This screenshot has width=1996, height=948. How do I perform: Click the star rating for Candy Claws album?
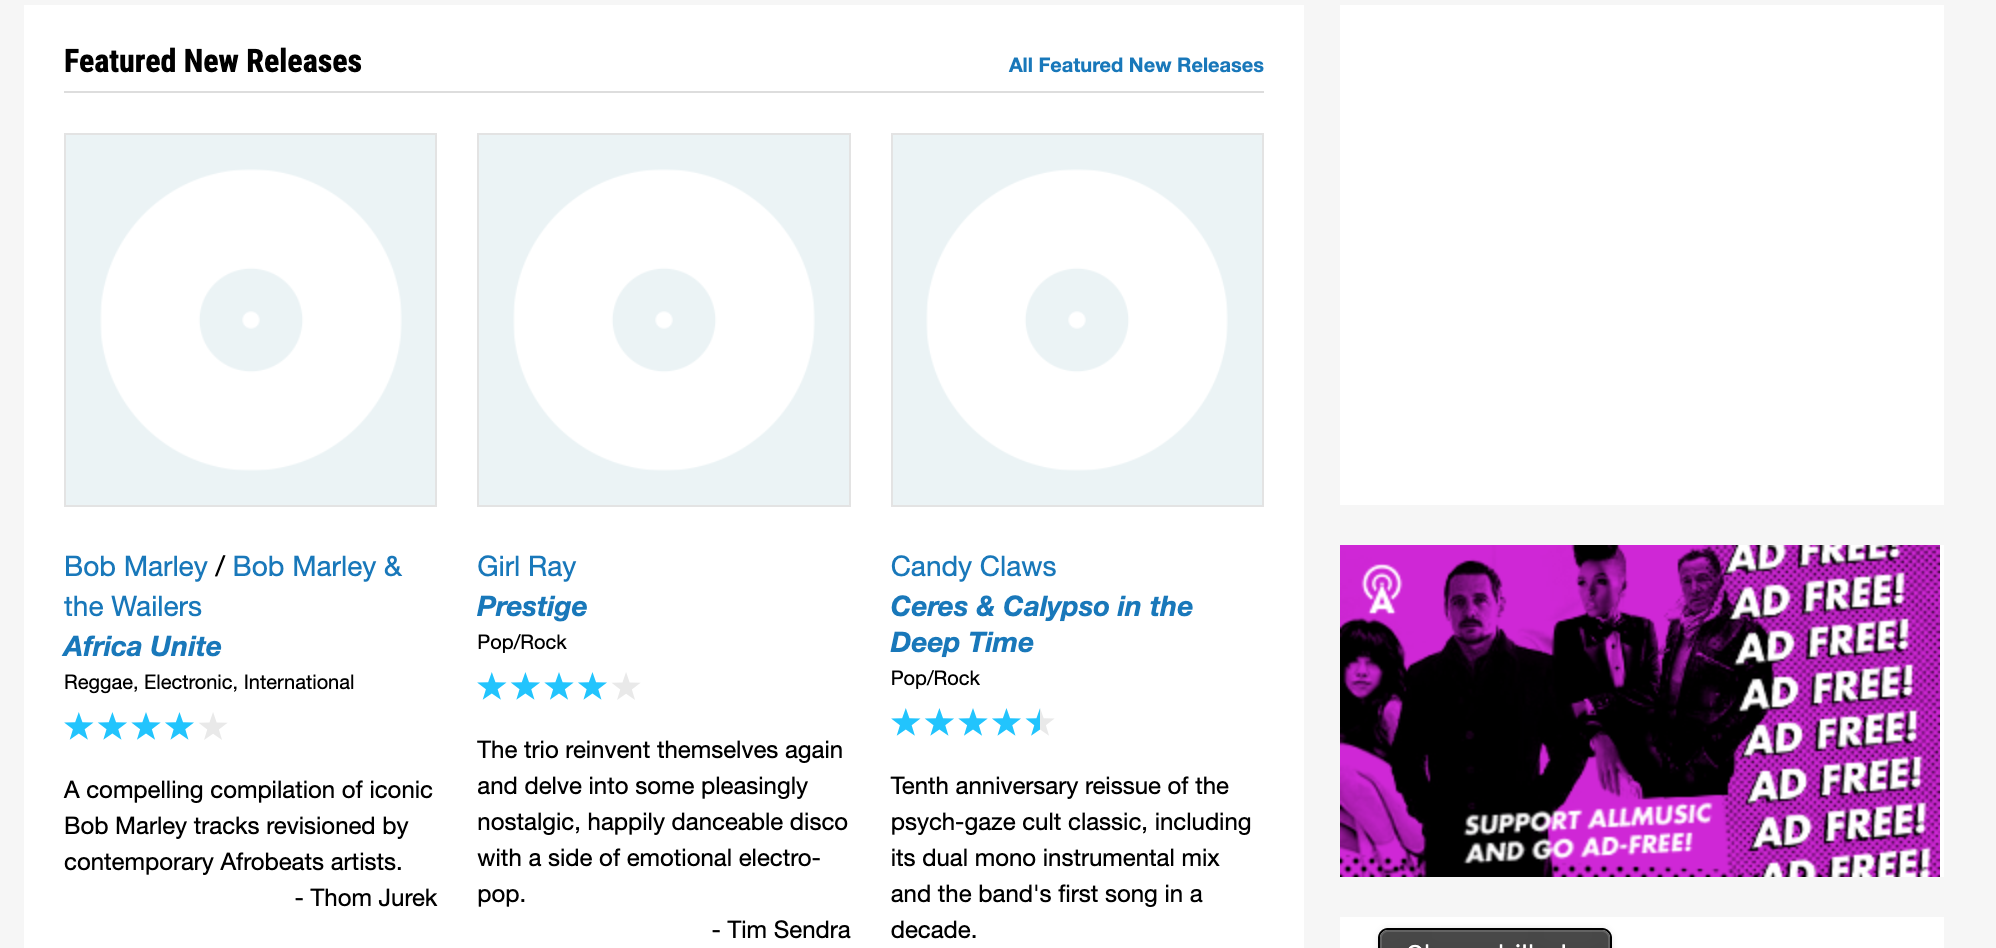coord(972,723)
